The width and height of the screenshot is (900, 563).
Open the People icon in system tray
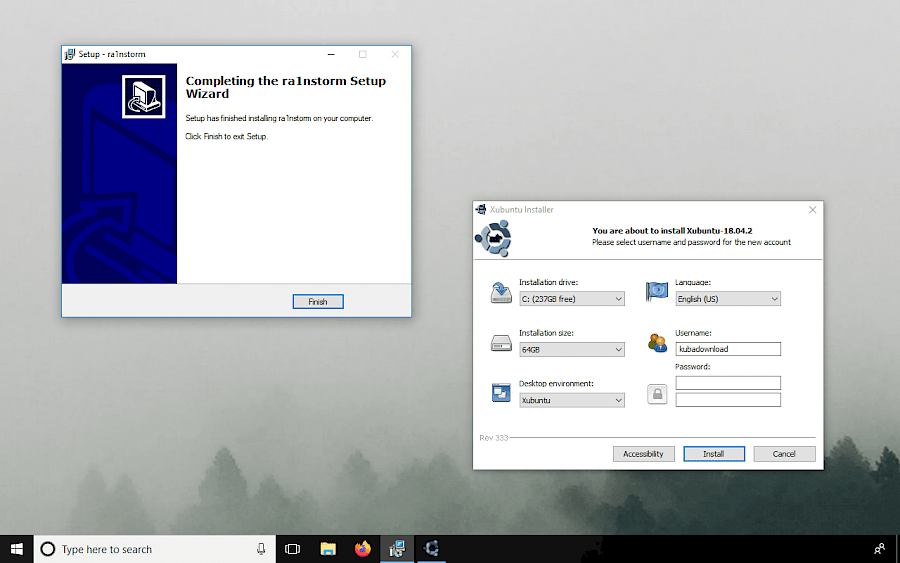pyautogui.click(x=879, y=549)
